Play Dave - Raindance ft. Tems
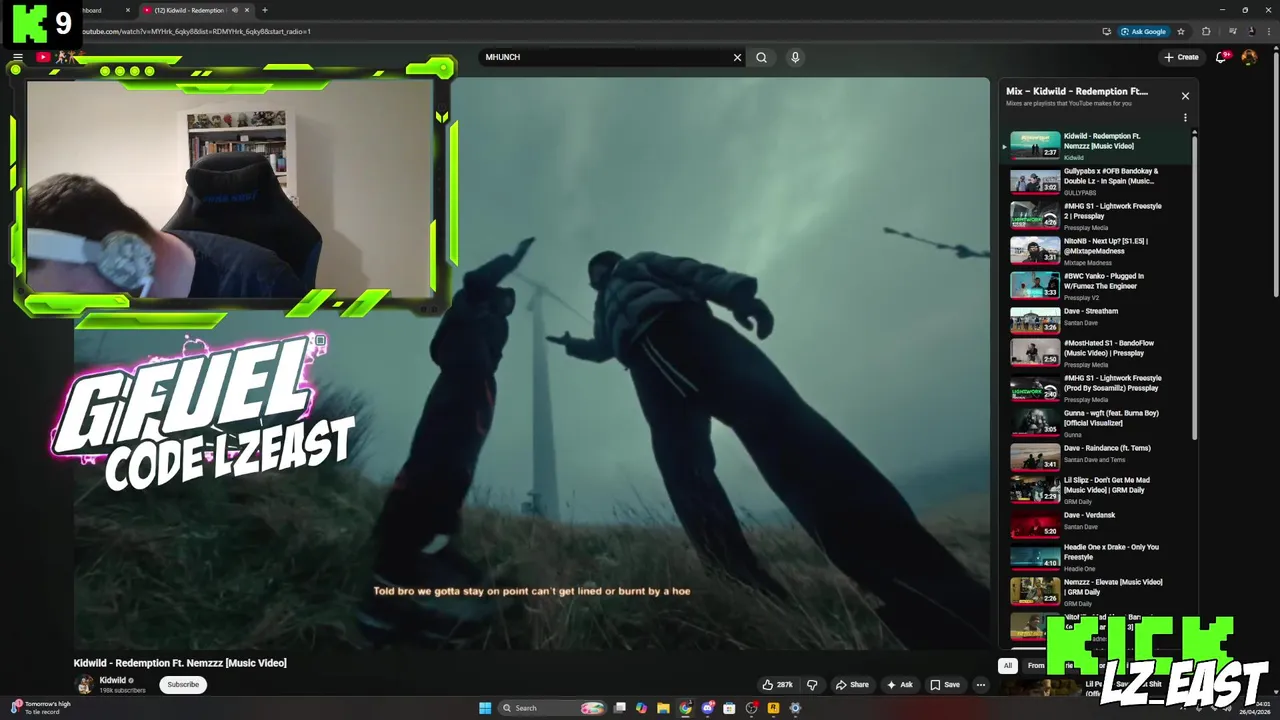1280x720 pixels. [x=1097, y=456]
